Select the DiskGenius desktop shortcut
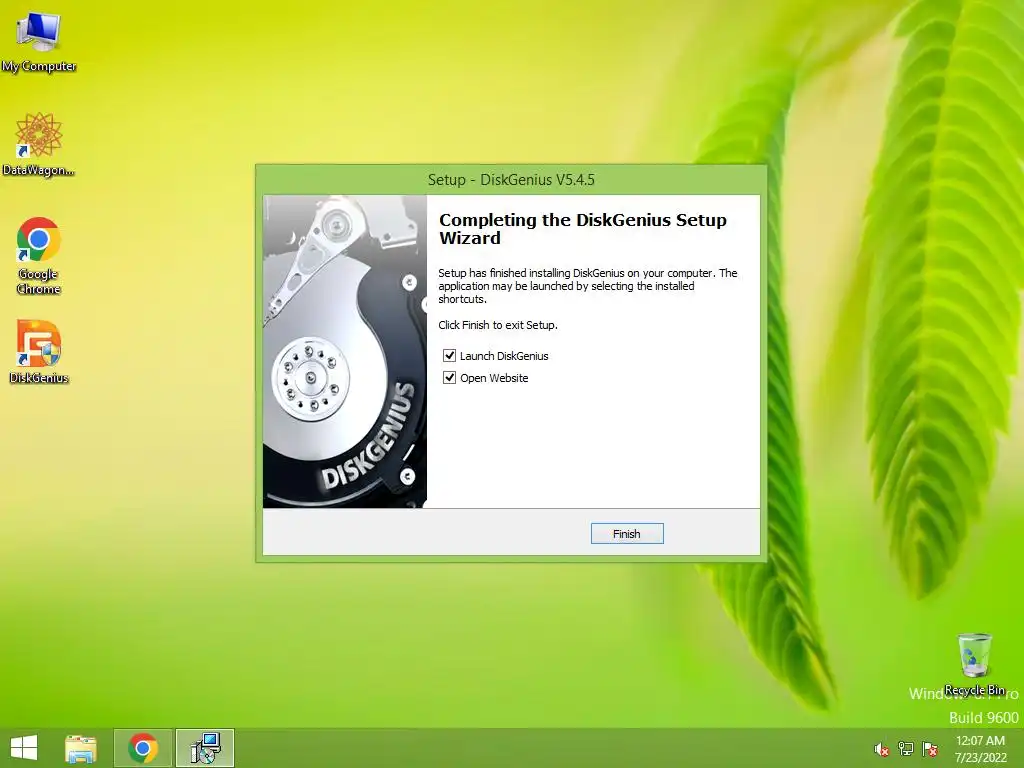 click(39, 351)
